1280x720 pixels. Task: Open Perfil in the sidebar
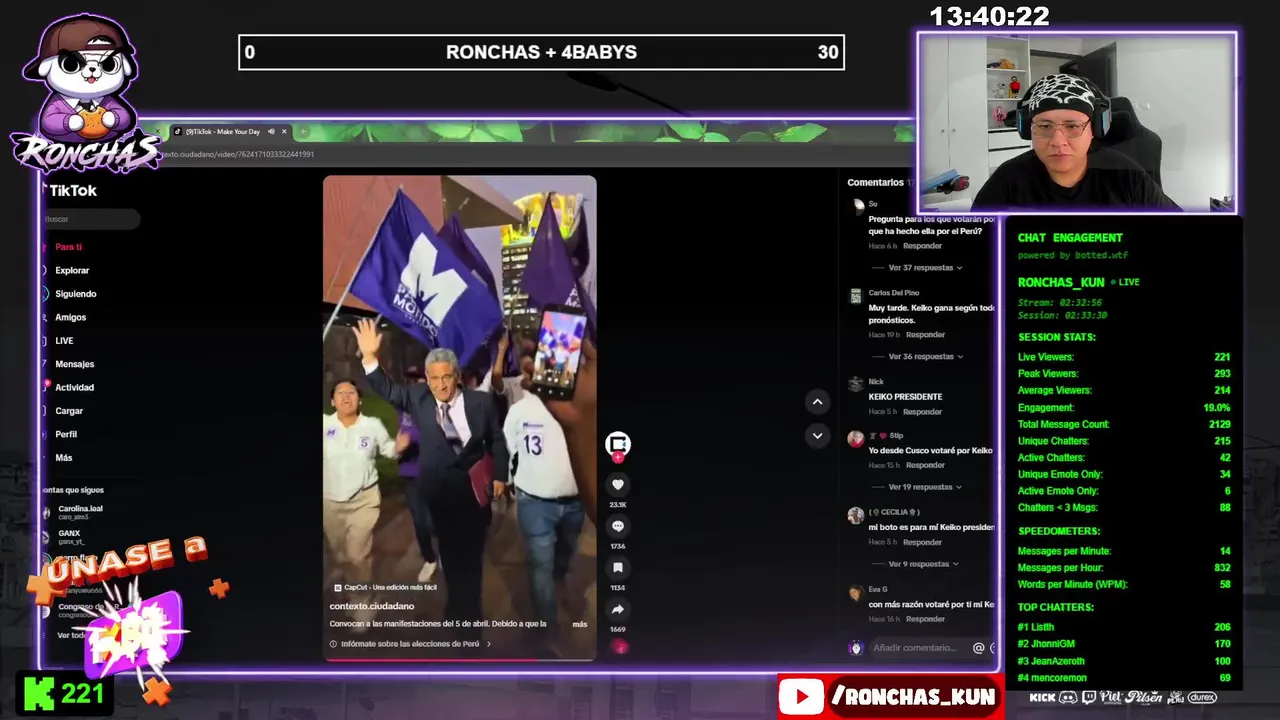[65, 435]
